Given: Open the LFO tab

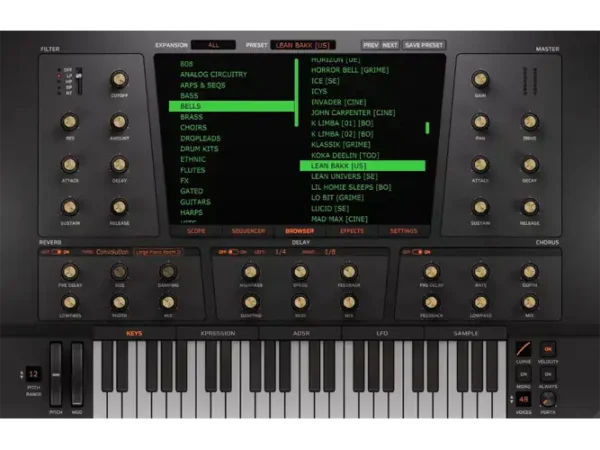Looking at the screenshot, I should 382,333.
